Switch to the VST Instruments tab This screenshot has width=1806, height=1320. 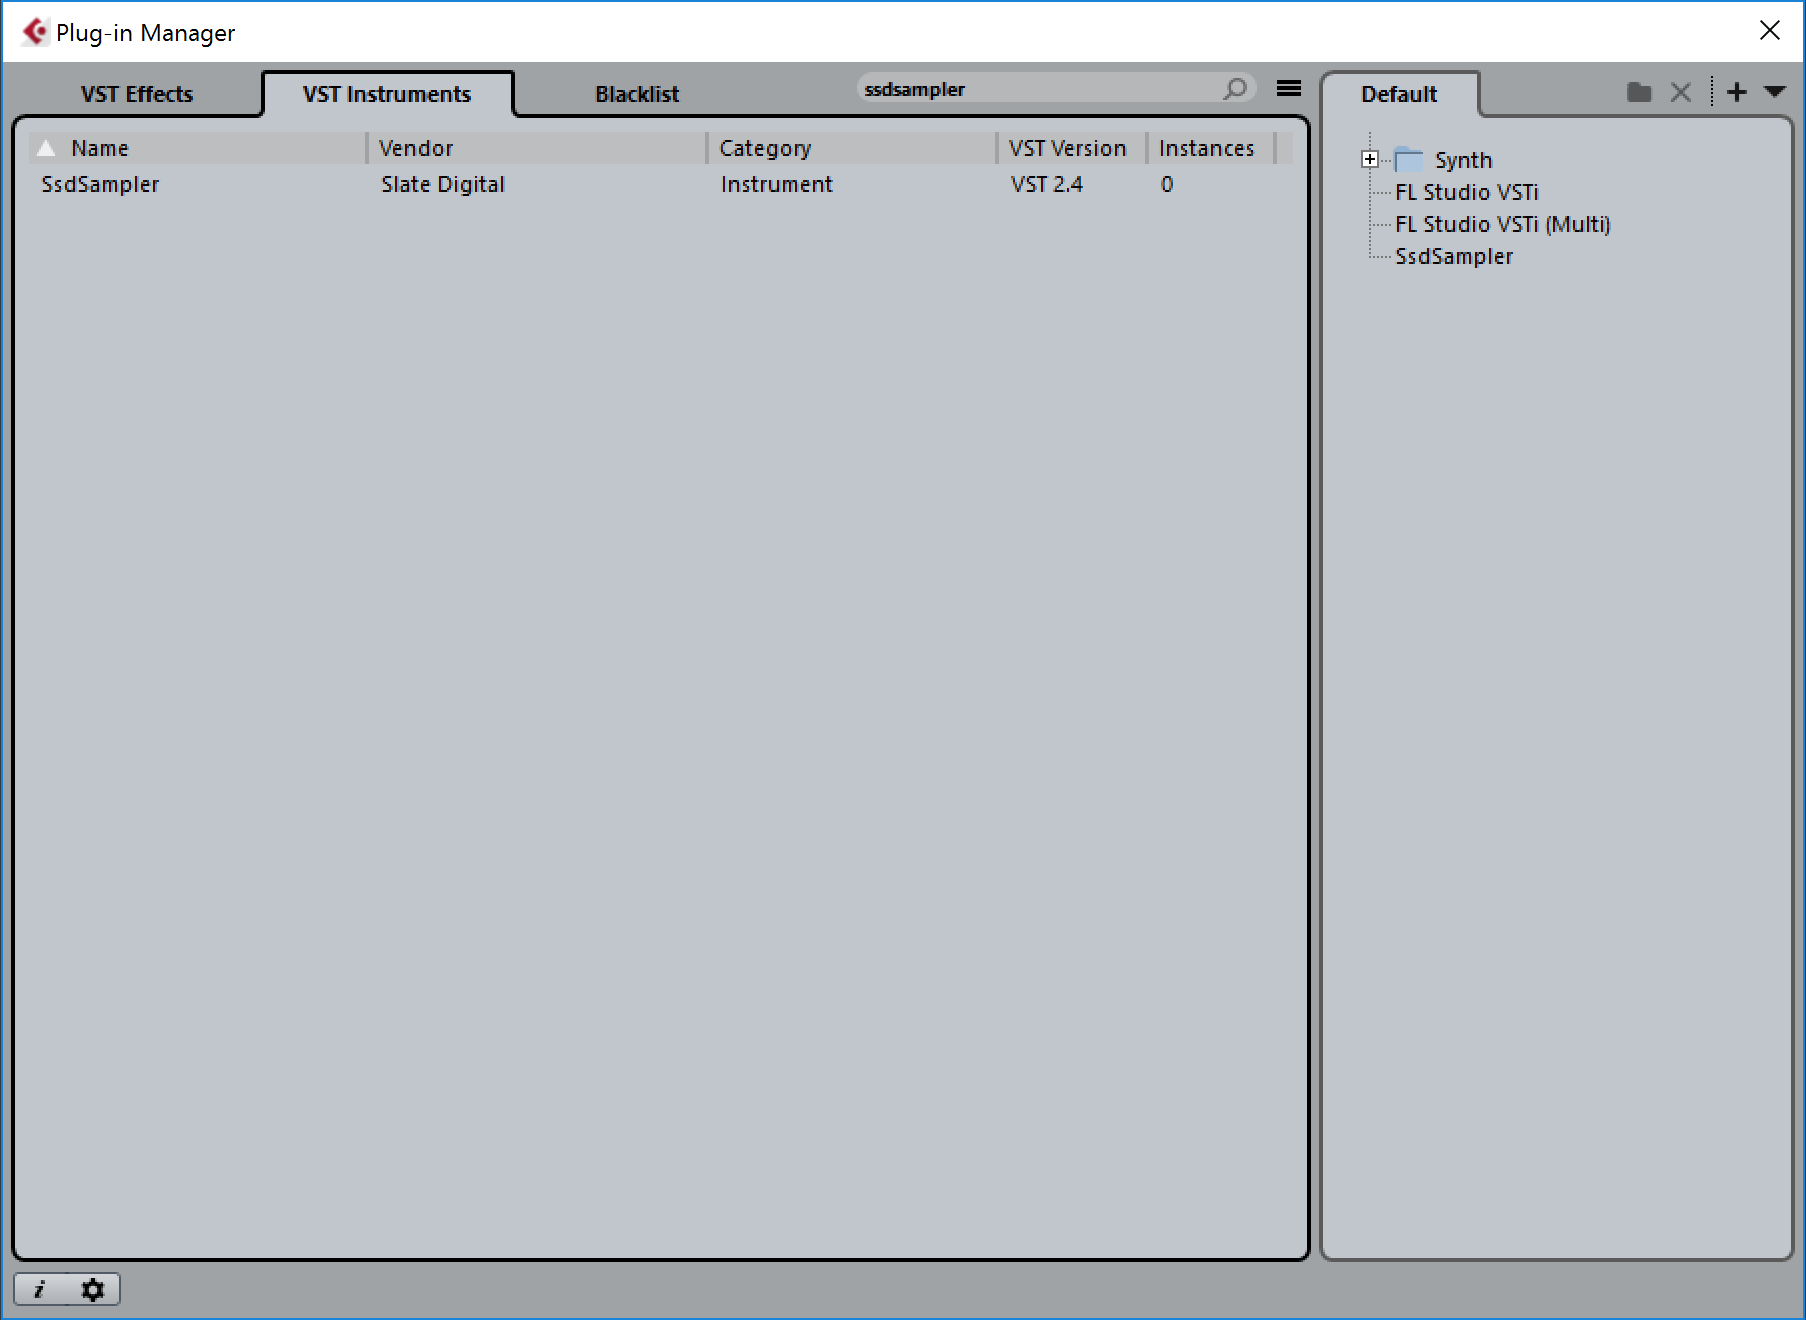tap(387, 94)
